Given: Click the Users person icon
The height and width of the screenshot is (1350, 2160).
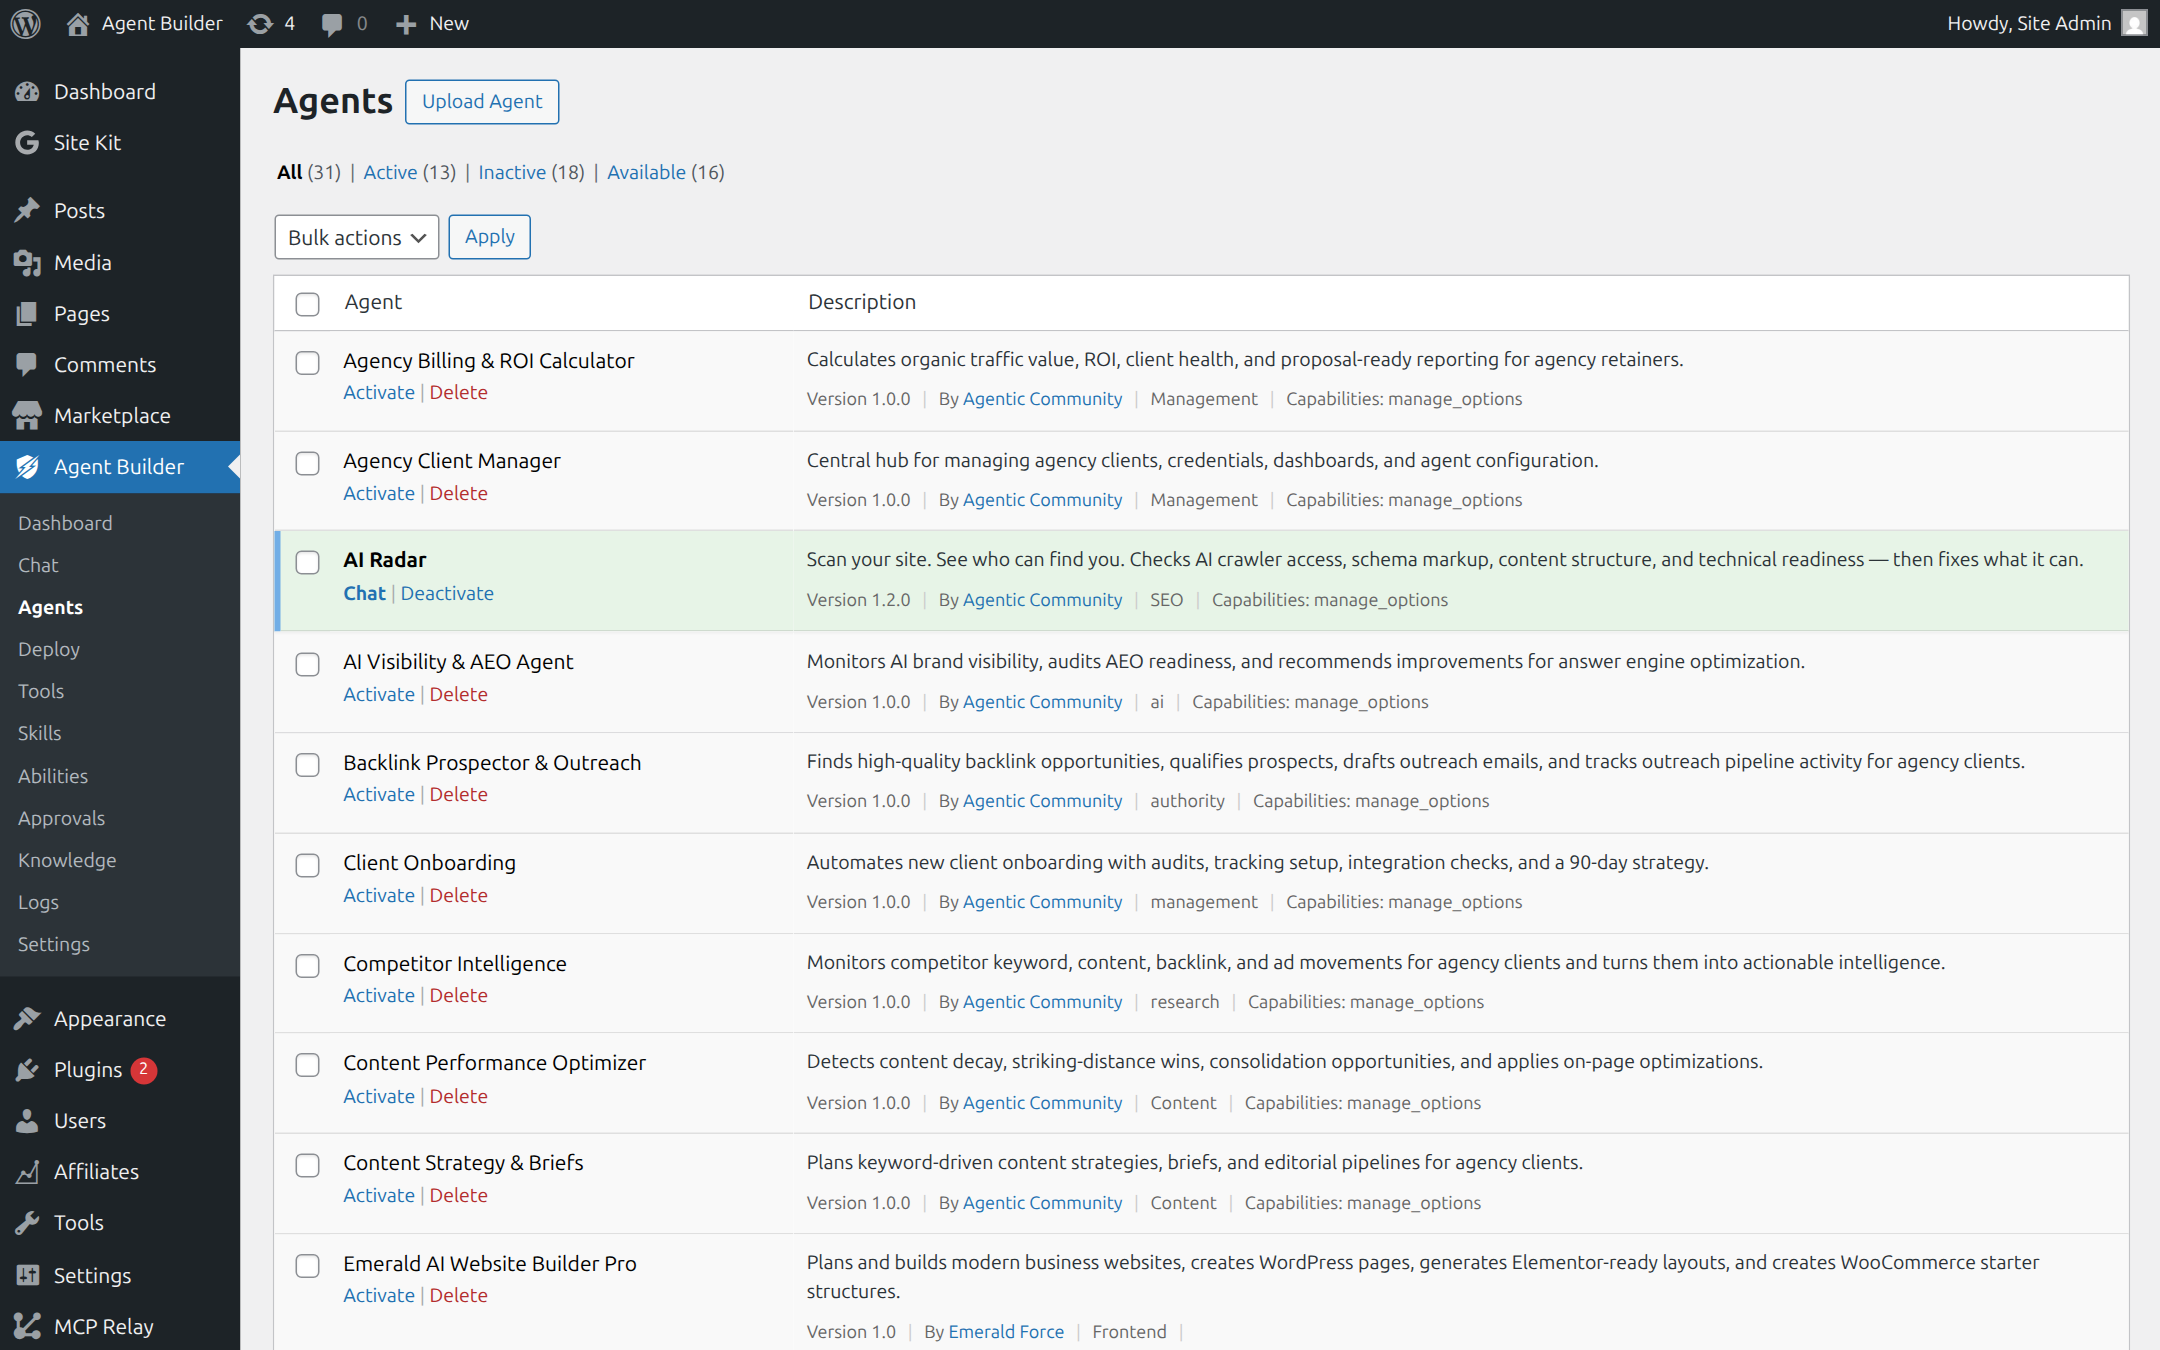Looking at the screenshot, I should point(28,1121).
